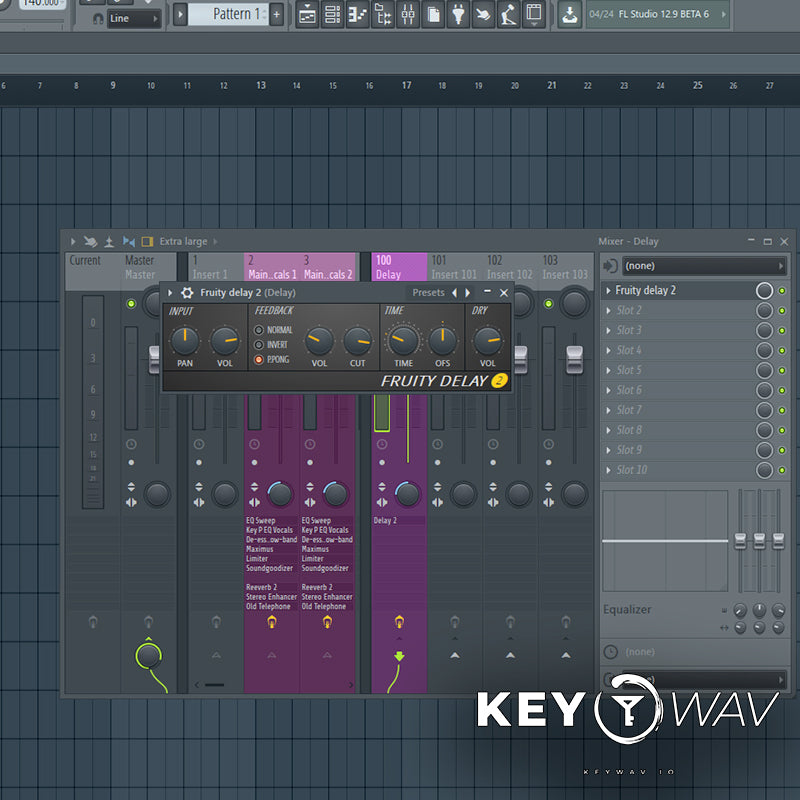Select the Delay mixer track 100
This screenshot has width=800, height=800.
398,267
